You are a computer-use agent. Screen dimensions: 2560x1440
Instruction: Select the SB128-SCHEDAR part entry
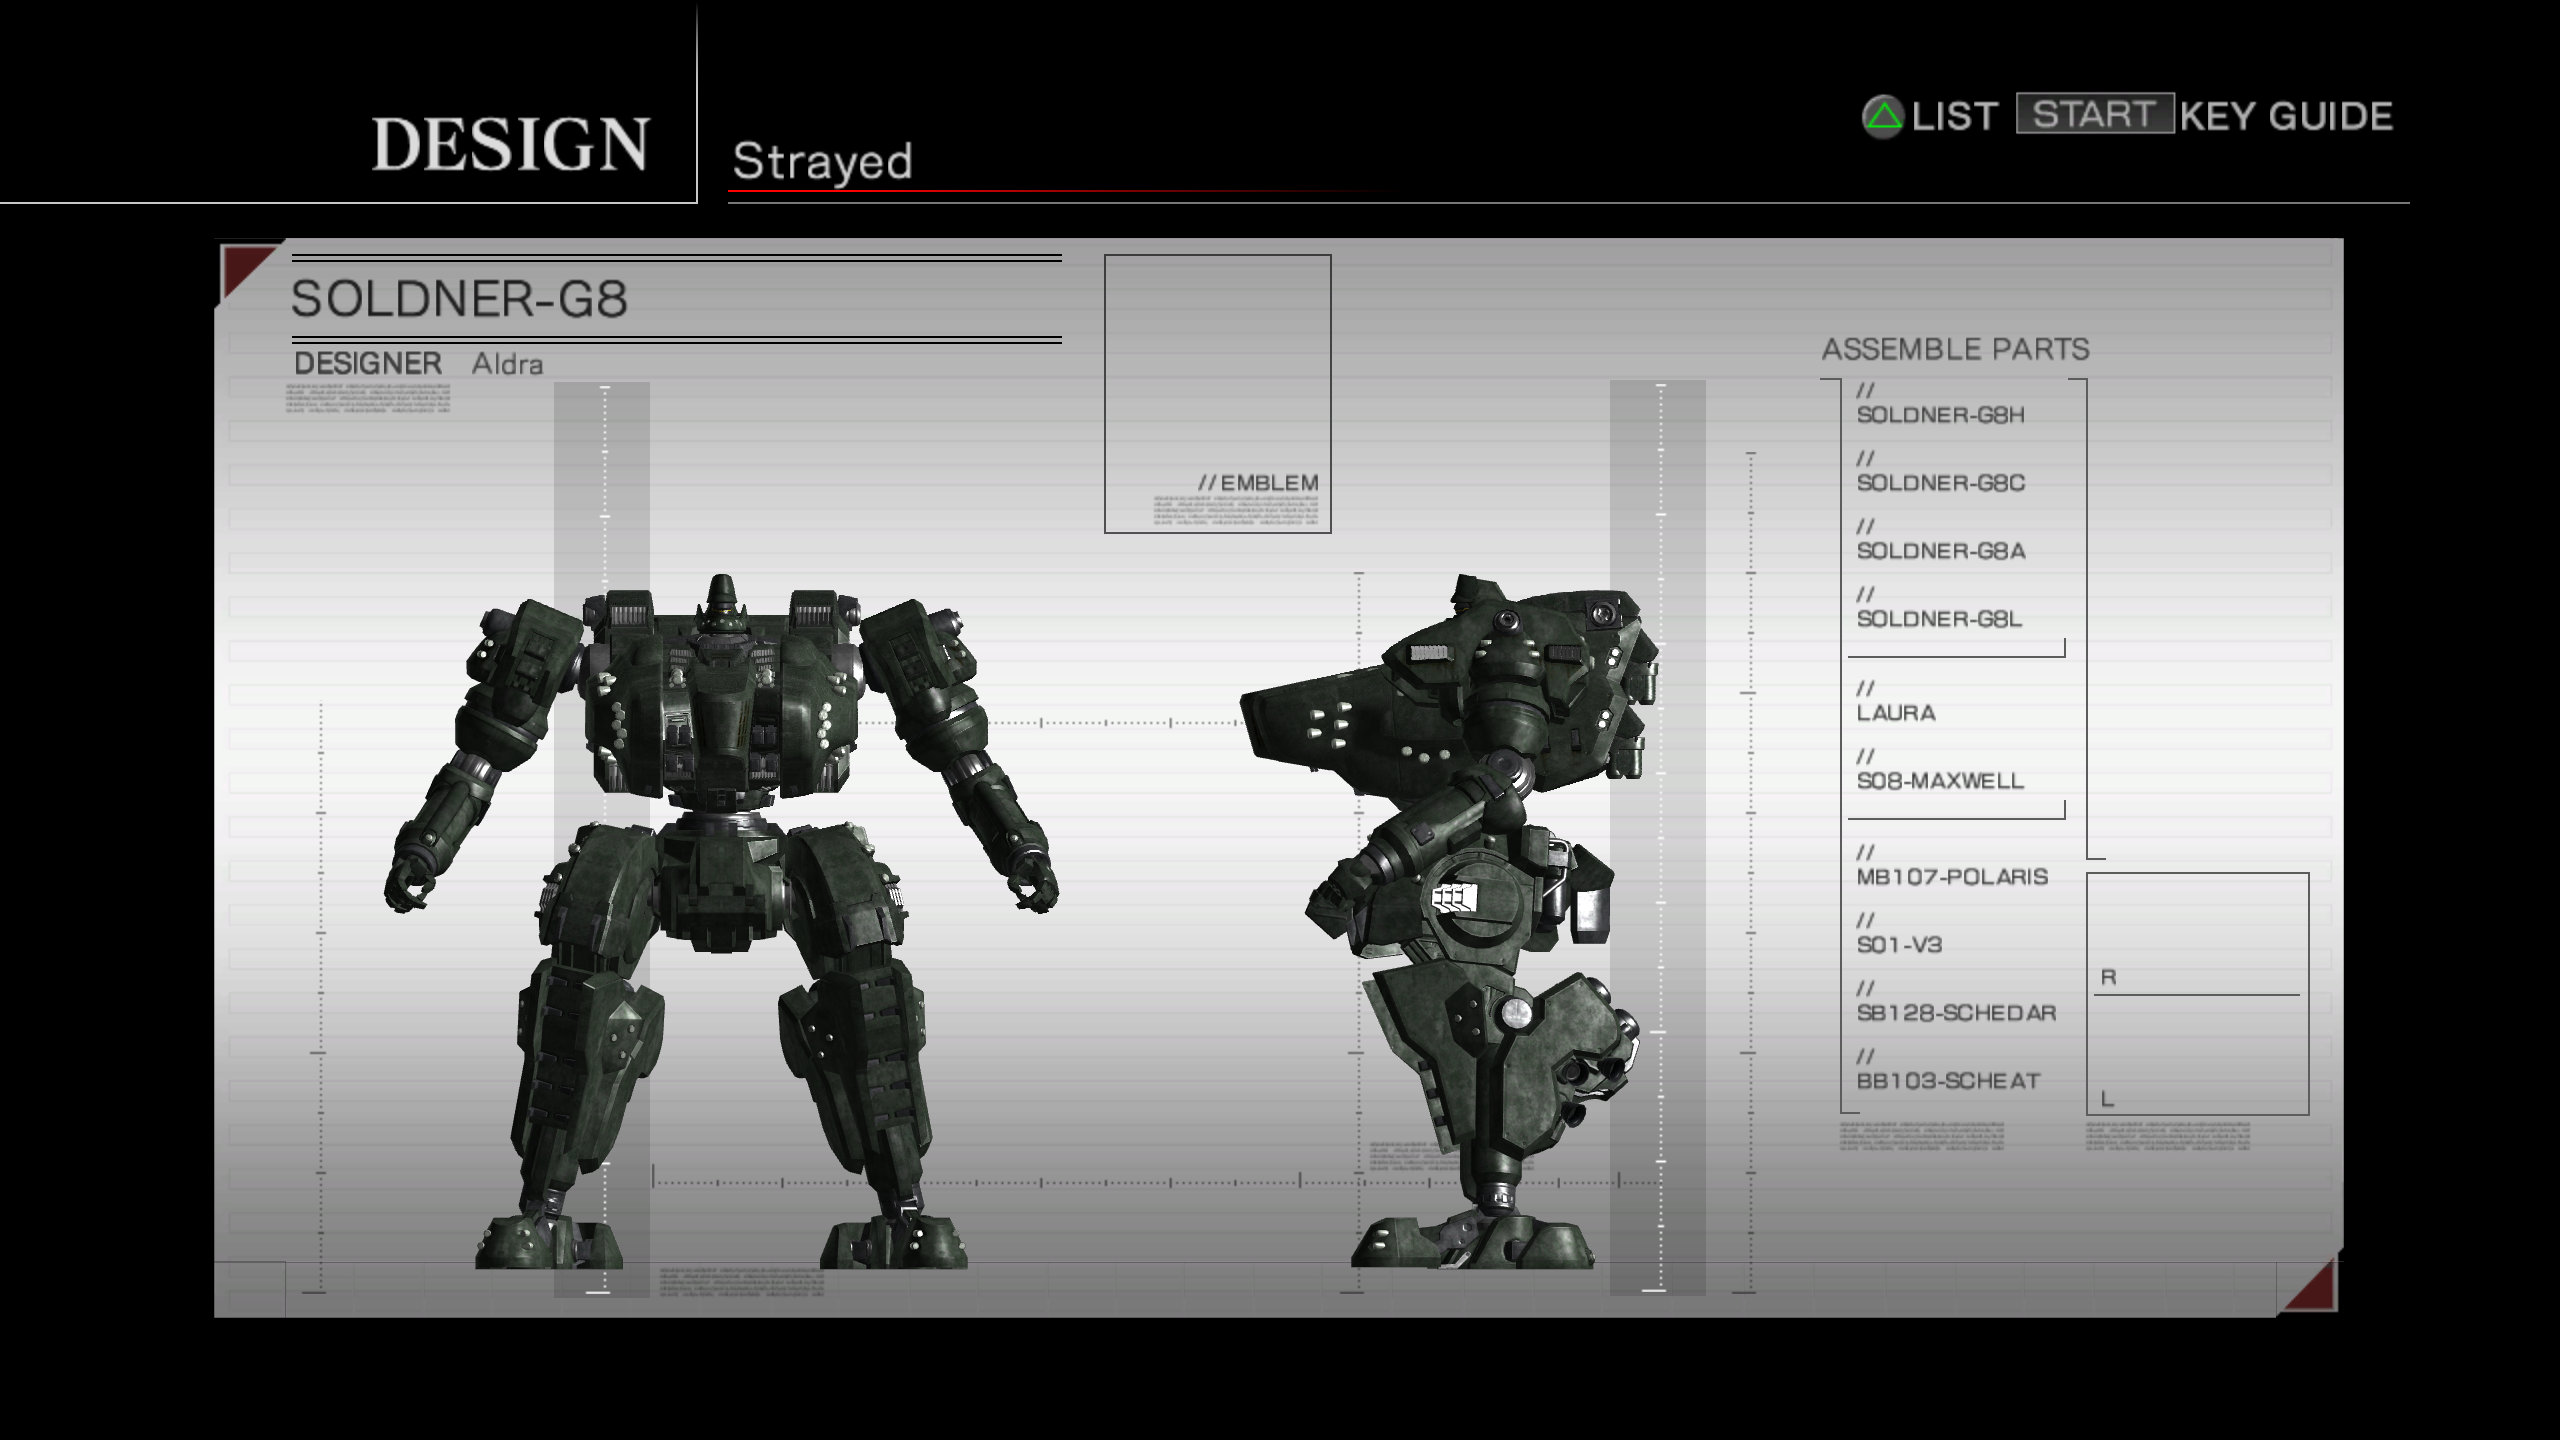pos(1956,1013)
